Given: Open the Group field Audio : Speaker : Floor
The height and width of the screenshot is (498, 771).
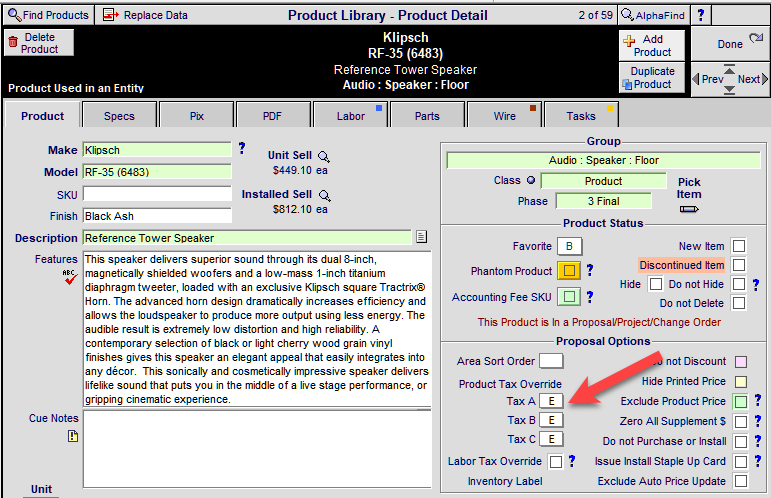Looking at the screenshot, I should coord(603,160).
